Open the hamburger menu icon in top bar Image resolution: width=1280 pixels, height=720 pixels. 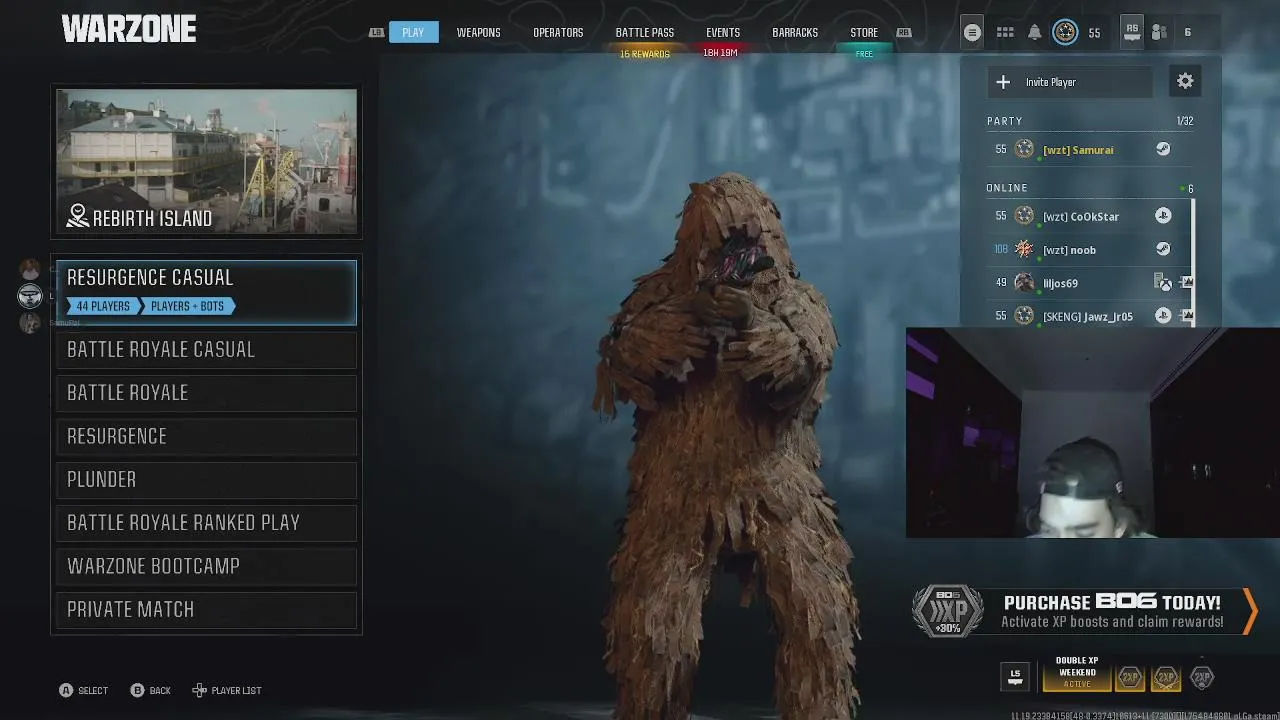pyautogui.click(x=972, y=32)
